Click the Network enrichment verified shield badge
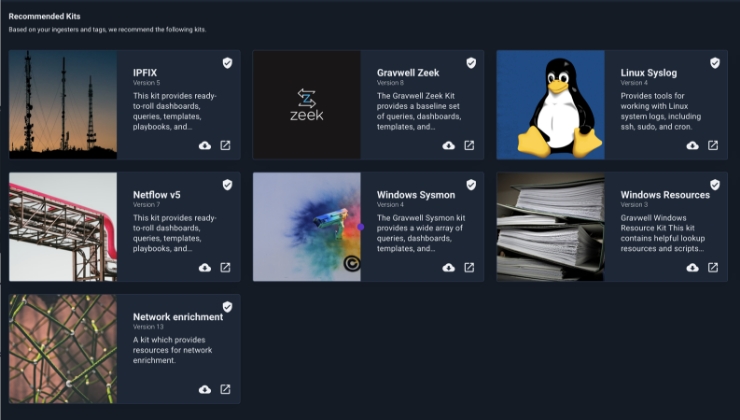 pyautogui.click(x=227, y=307)
